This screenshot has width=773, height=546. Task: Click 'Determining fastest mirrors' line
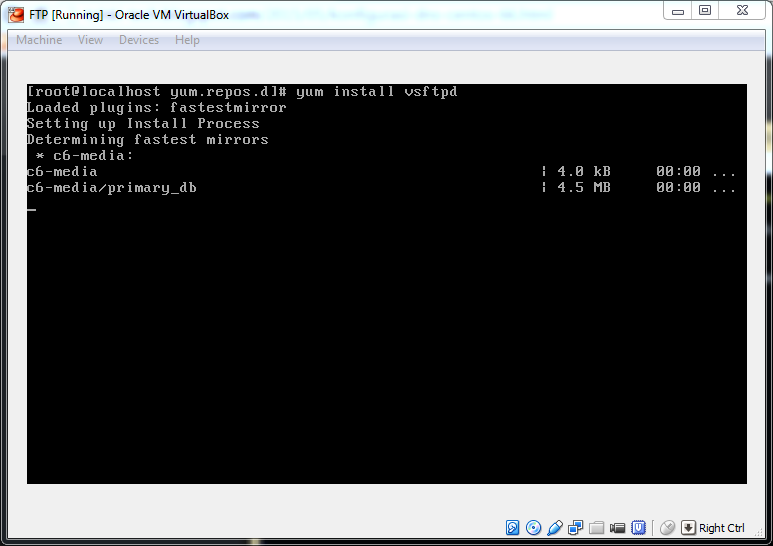147,139
